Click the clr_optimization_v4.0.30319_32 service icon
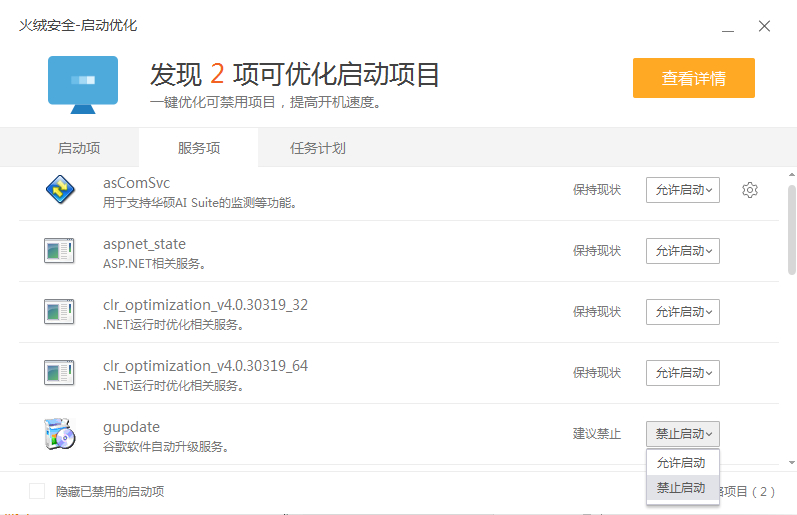 (59, 312)
